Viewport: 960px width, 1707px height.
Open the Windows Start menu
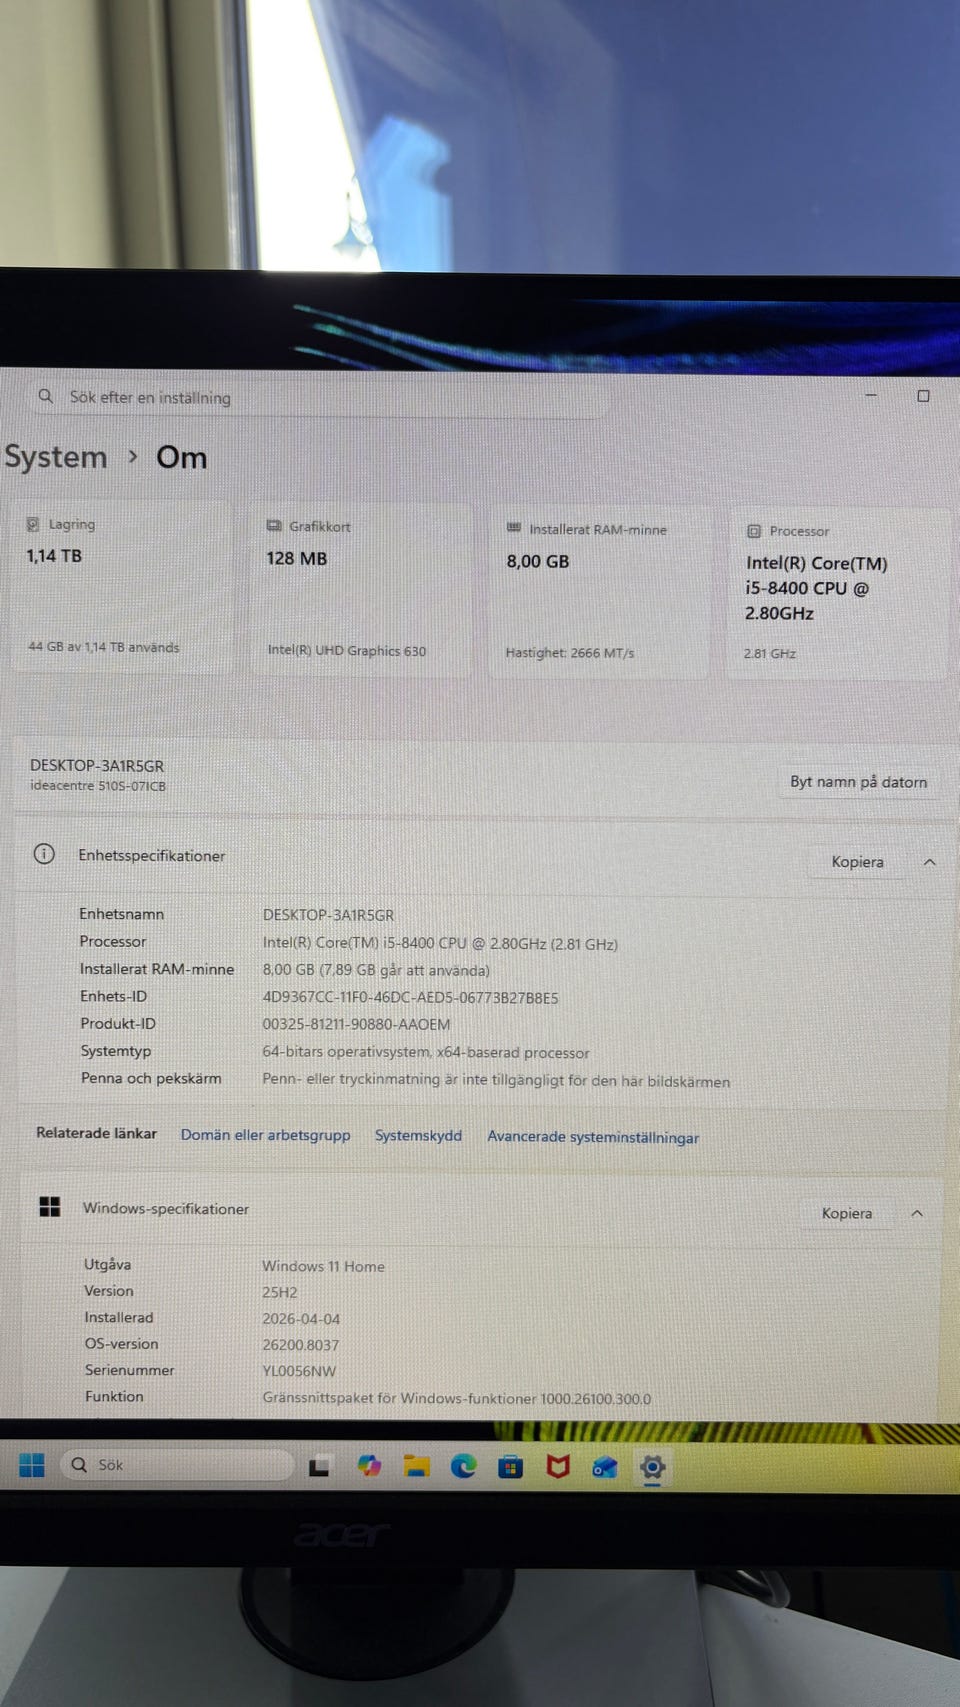[x=32, y=1465]
